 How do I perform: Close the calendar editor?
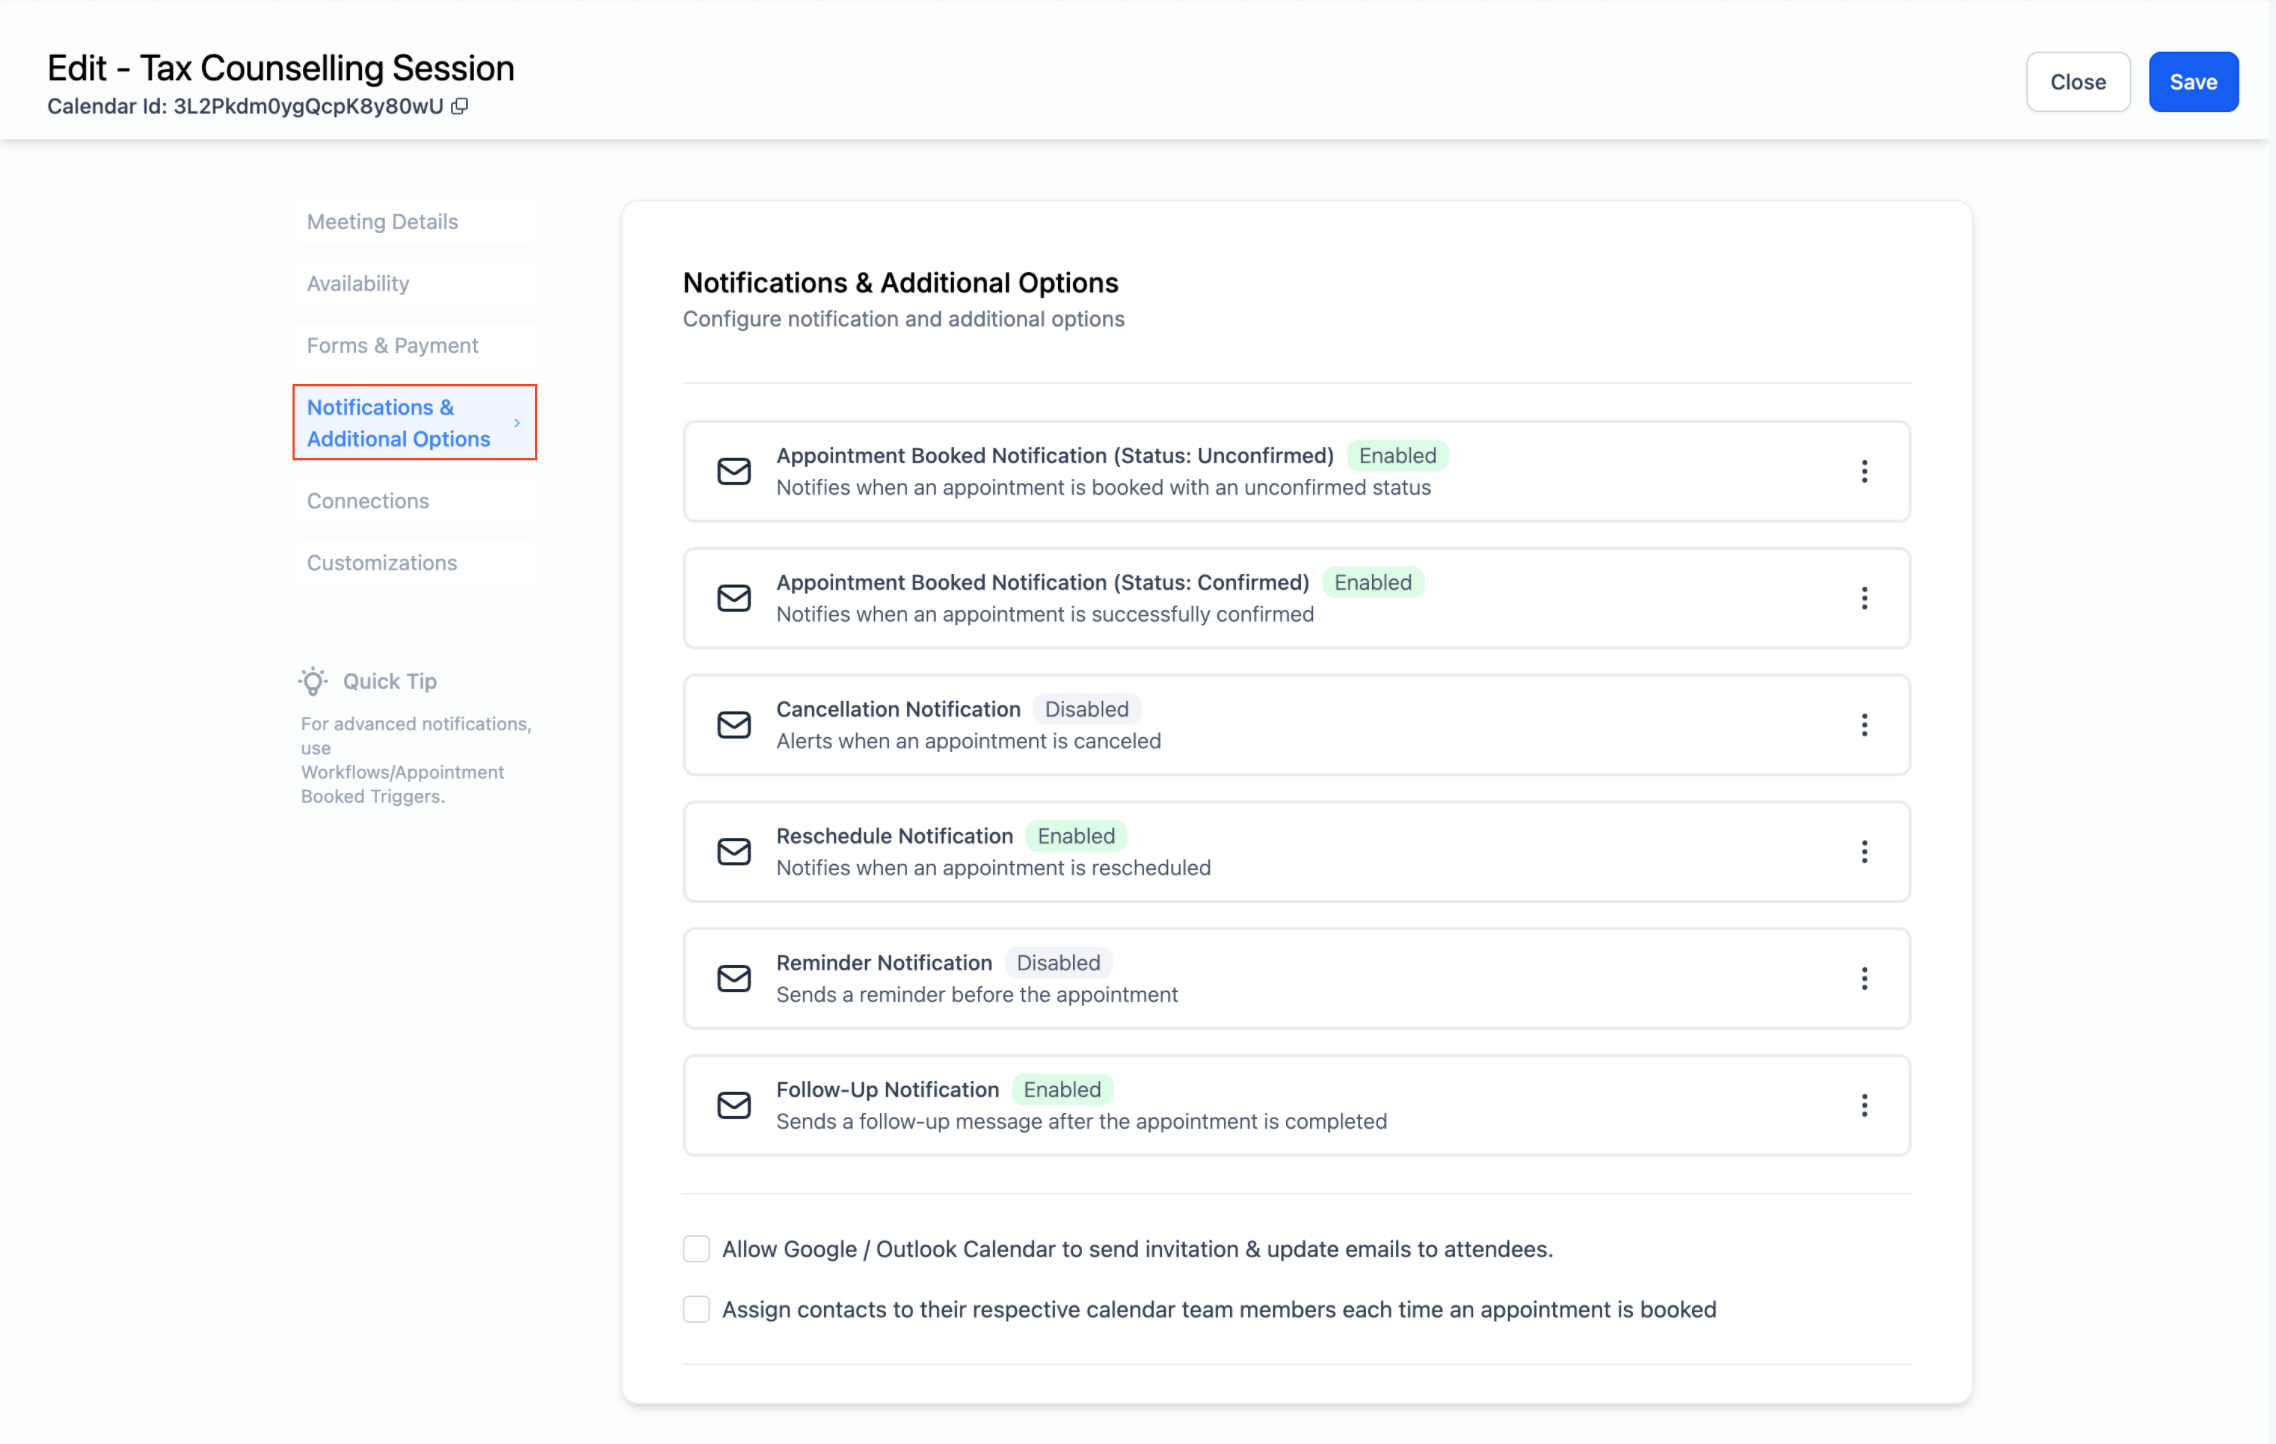coord(2078,82)
